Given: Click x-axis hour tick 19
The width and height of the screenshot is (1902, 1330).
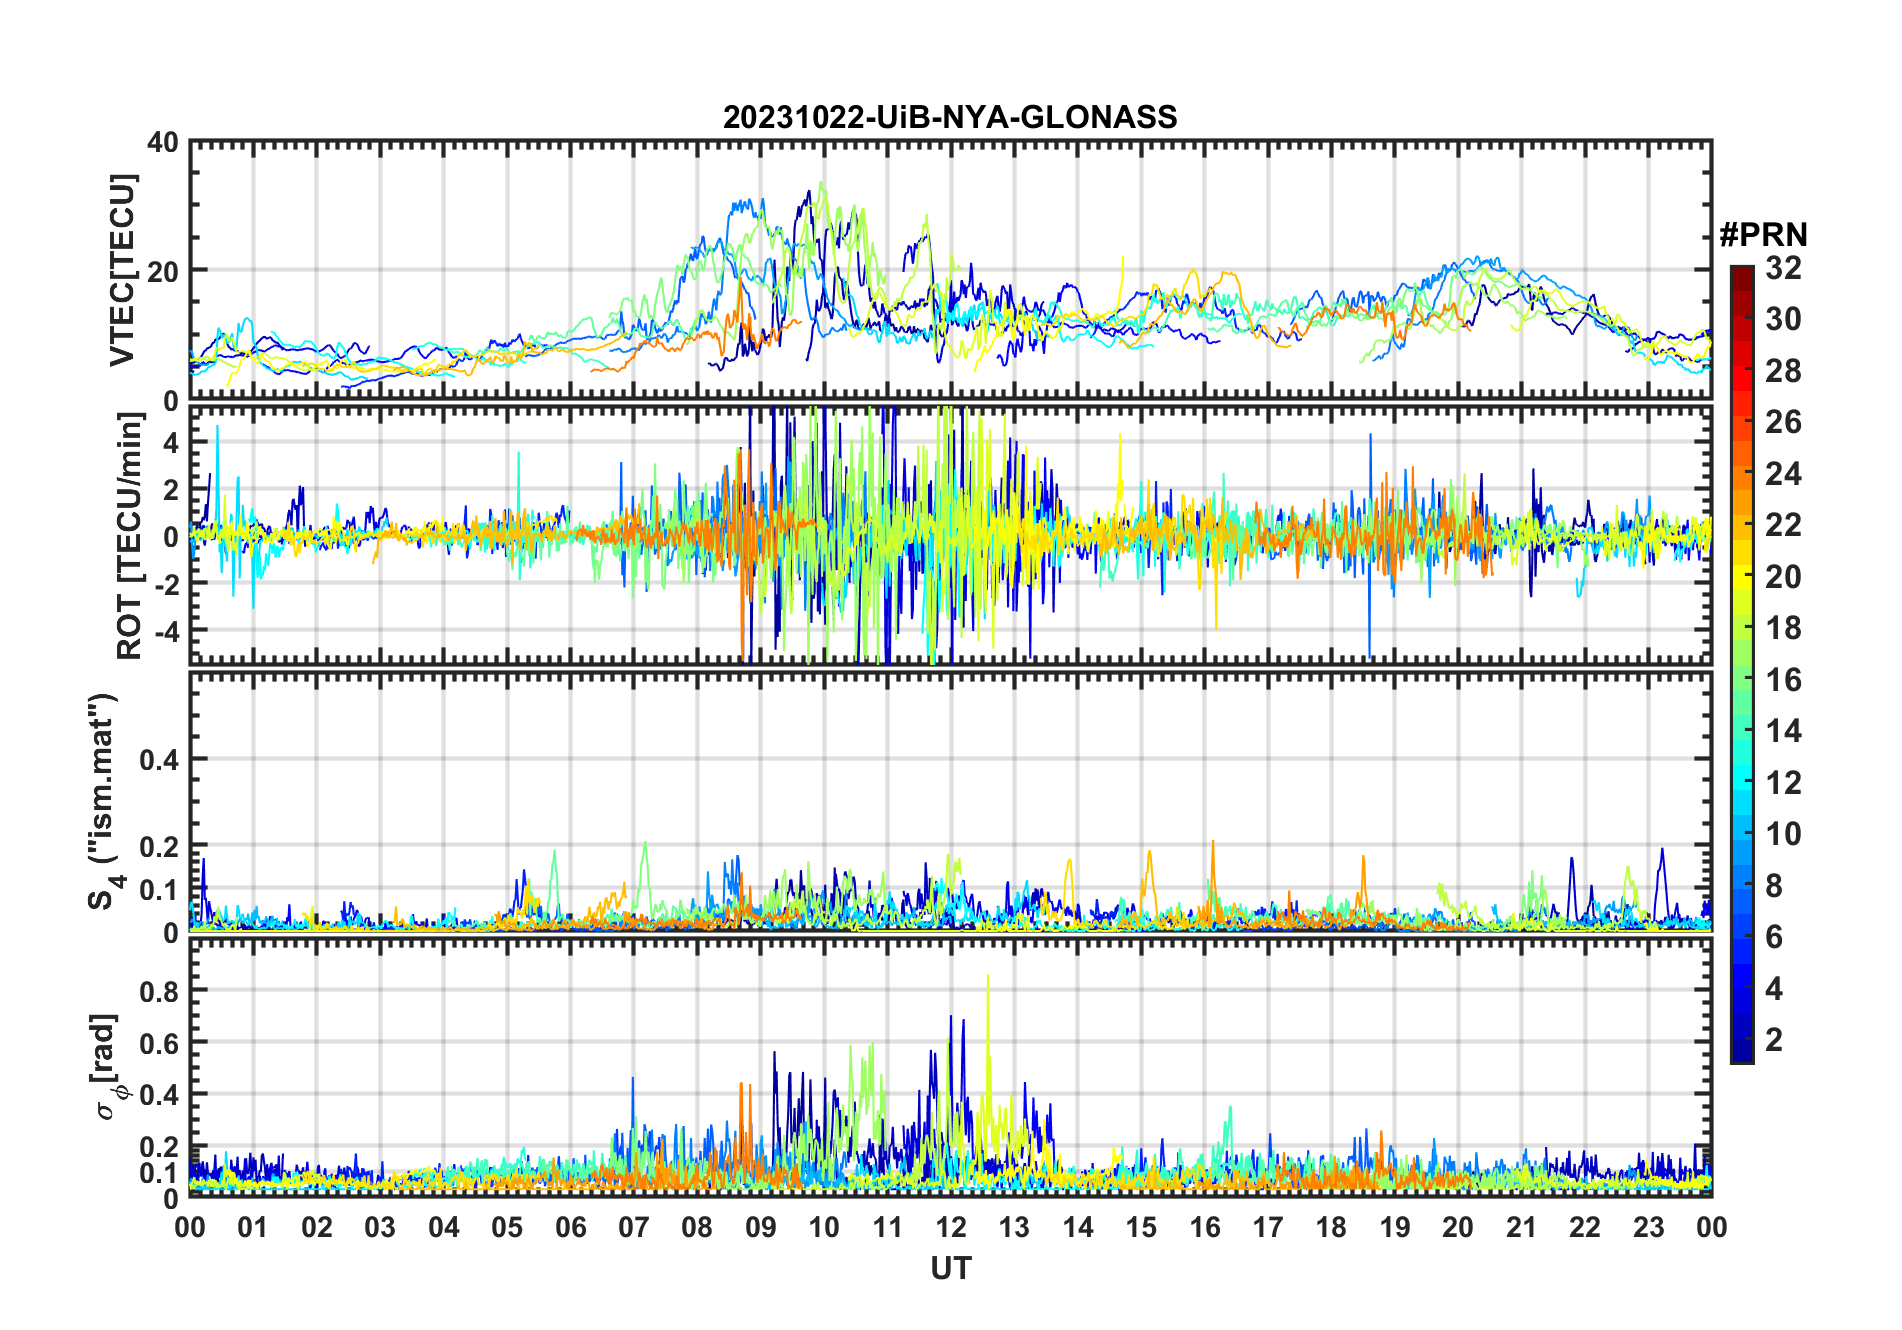Looking at the screenshot, I should pyautogui.click(x=1395, y=1227).
